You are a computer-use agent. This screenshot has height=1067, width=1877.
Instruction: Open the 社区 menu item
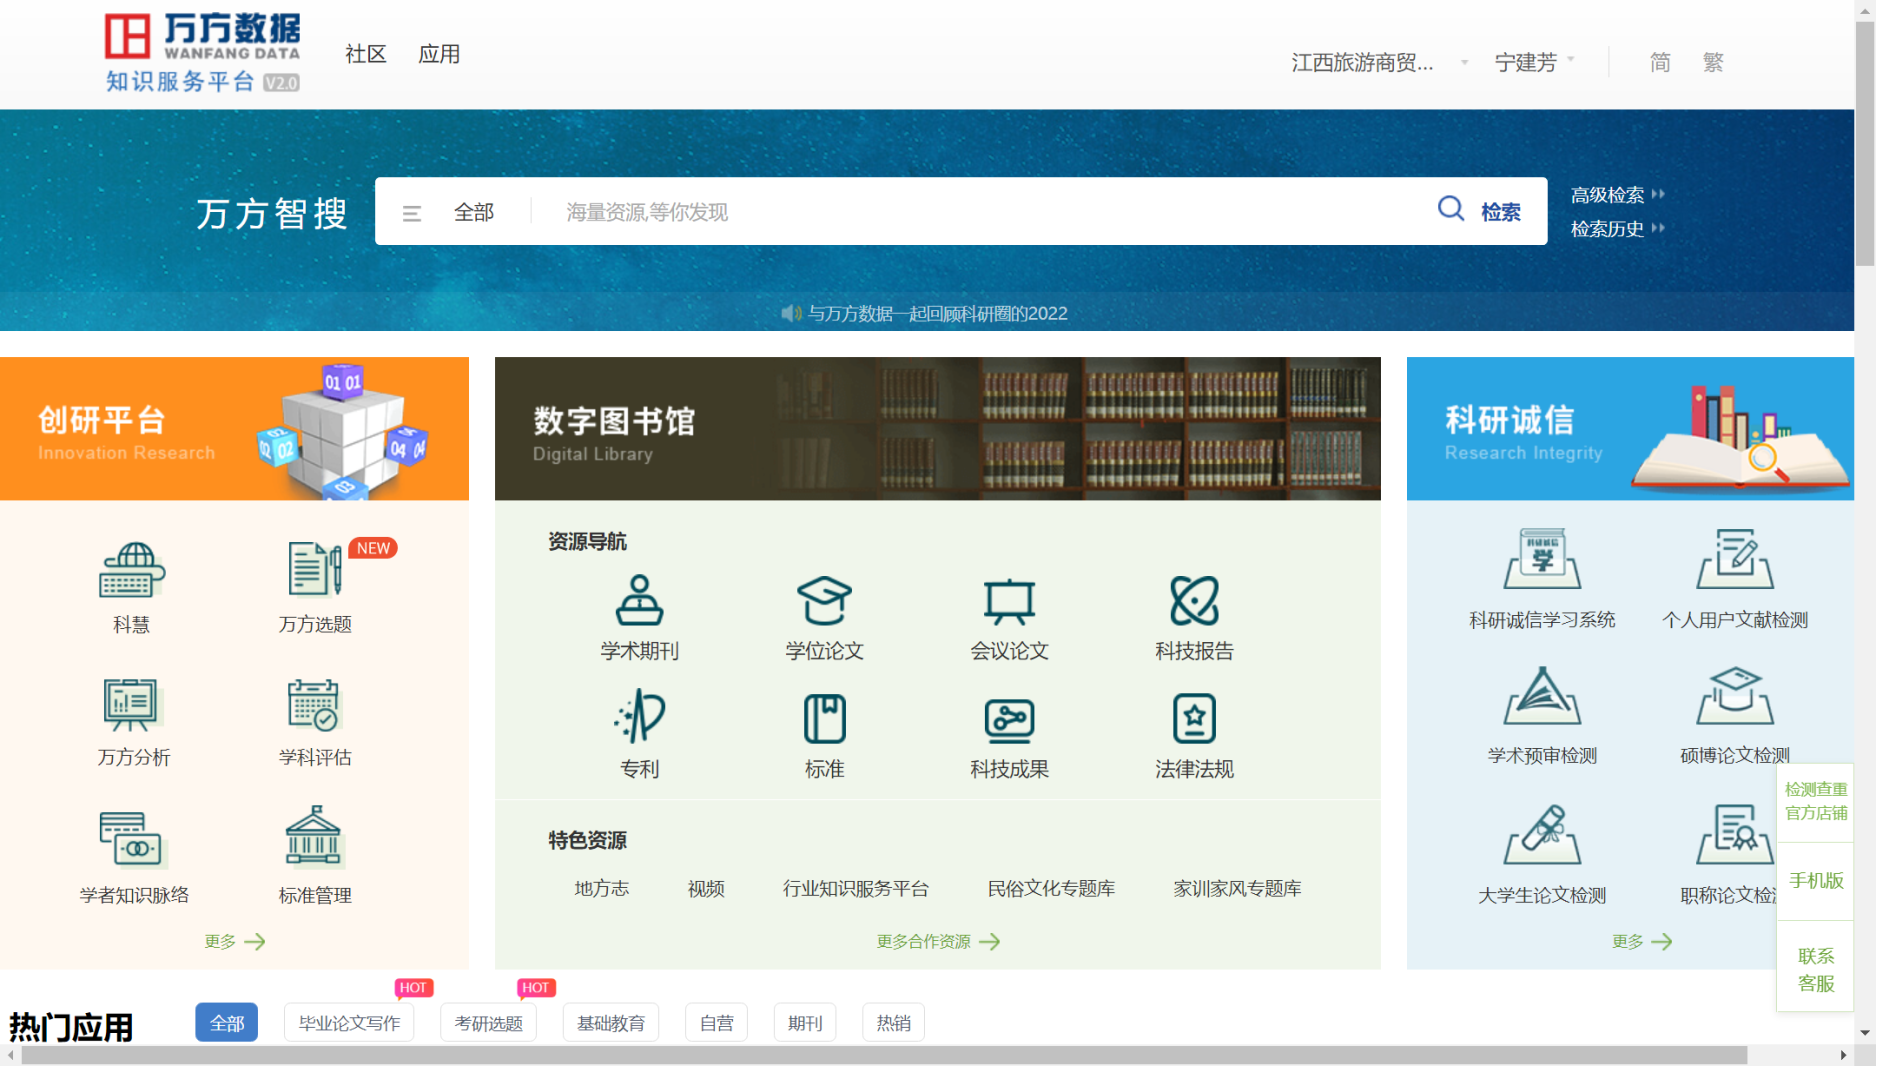coord(365,54)
